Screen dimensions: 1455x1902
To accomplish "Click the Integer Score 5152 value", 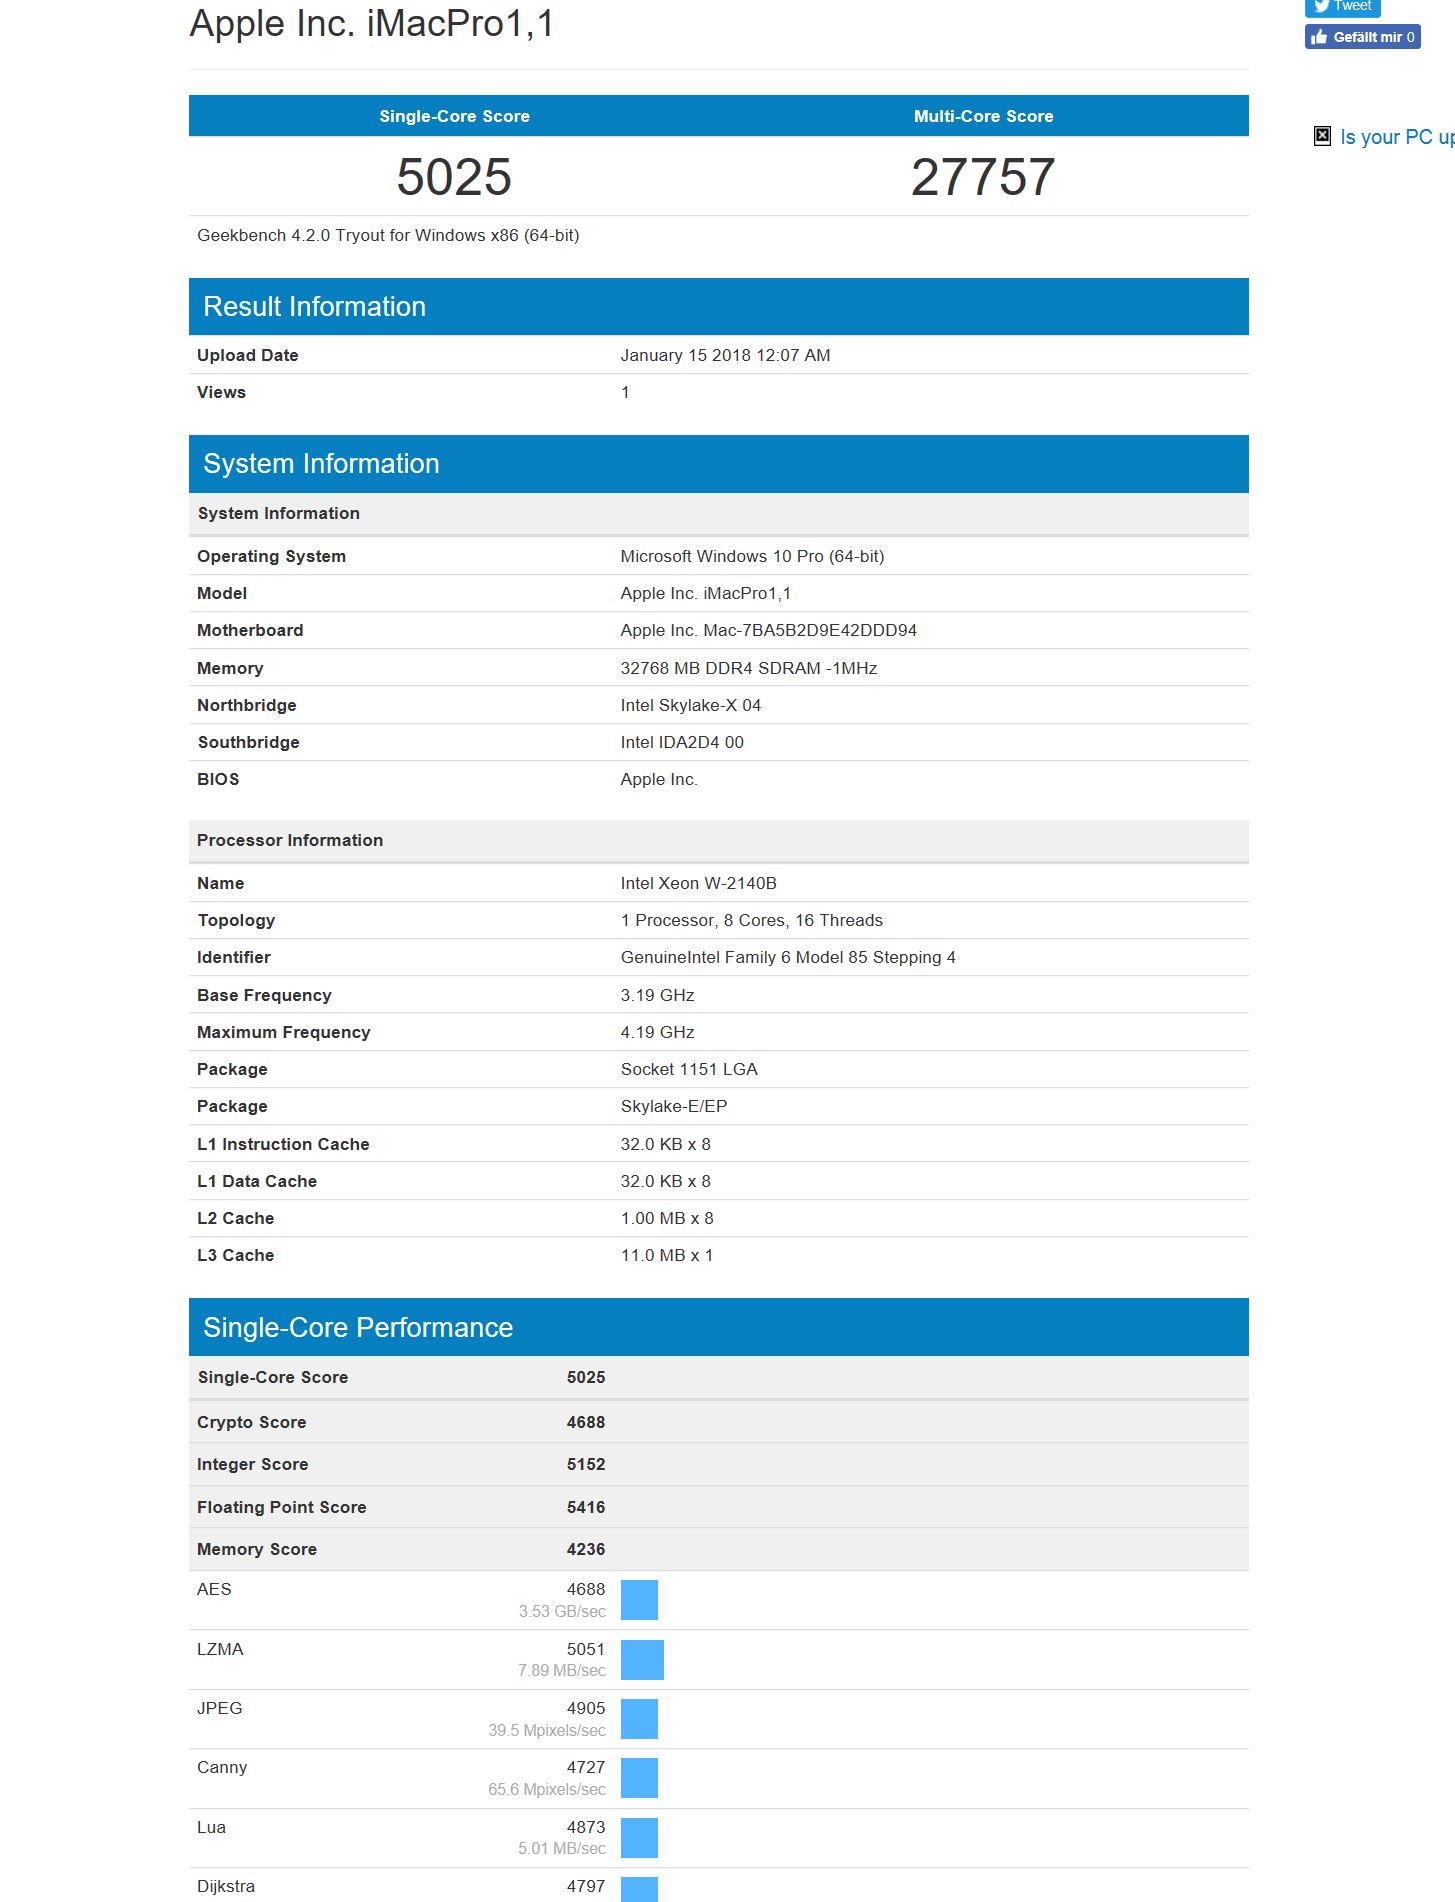I will pos(586,1464).
